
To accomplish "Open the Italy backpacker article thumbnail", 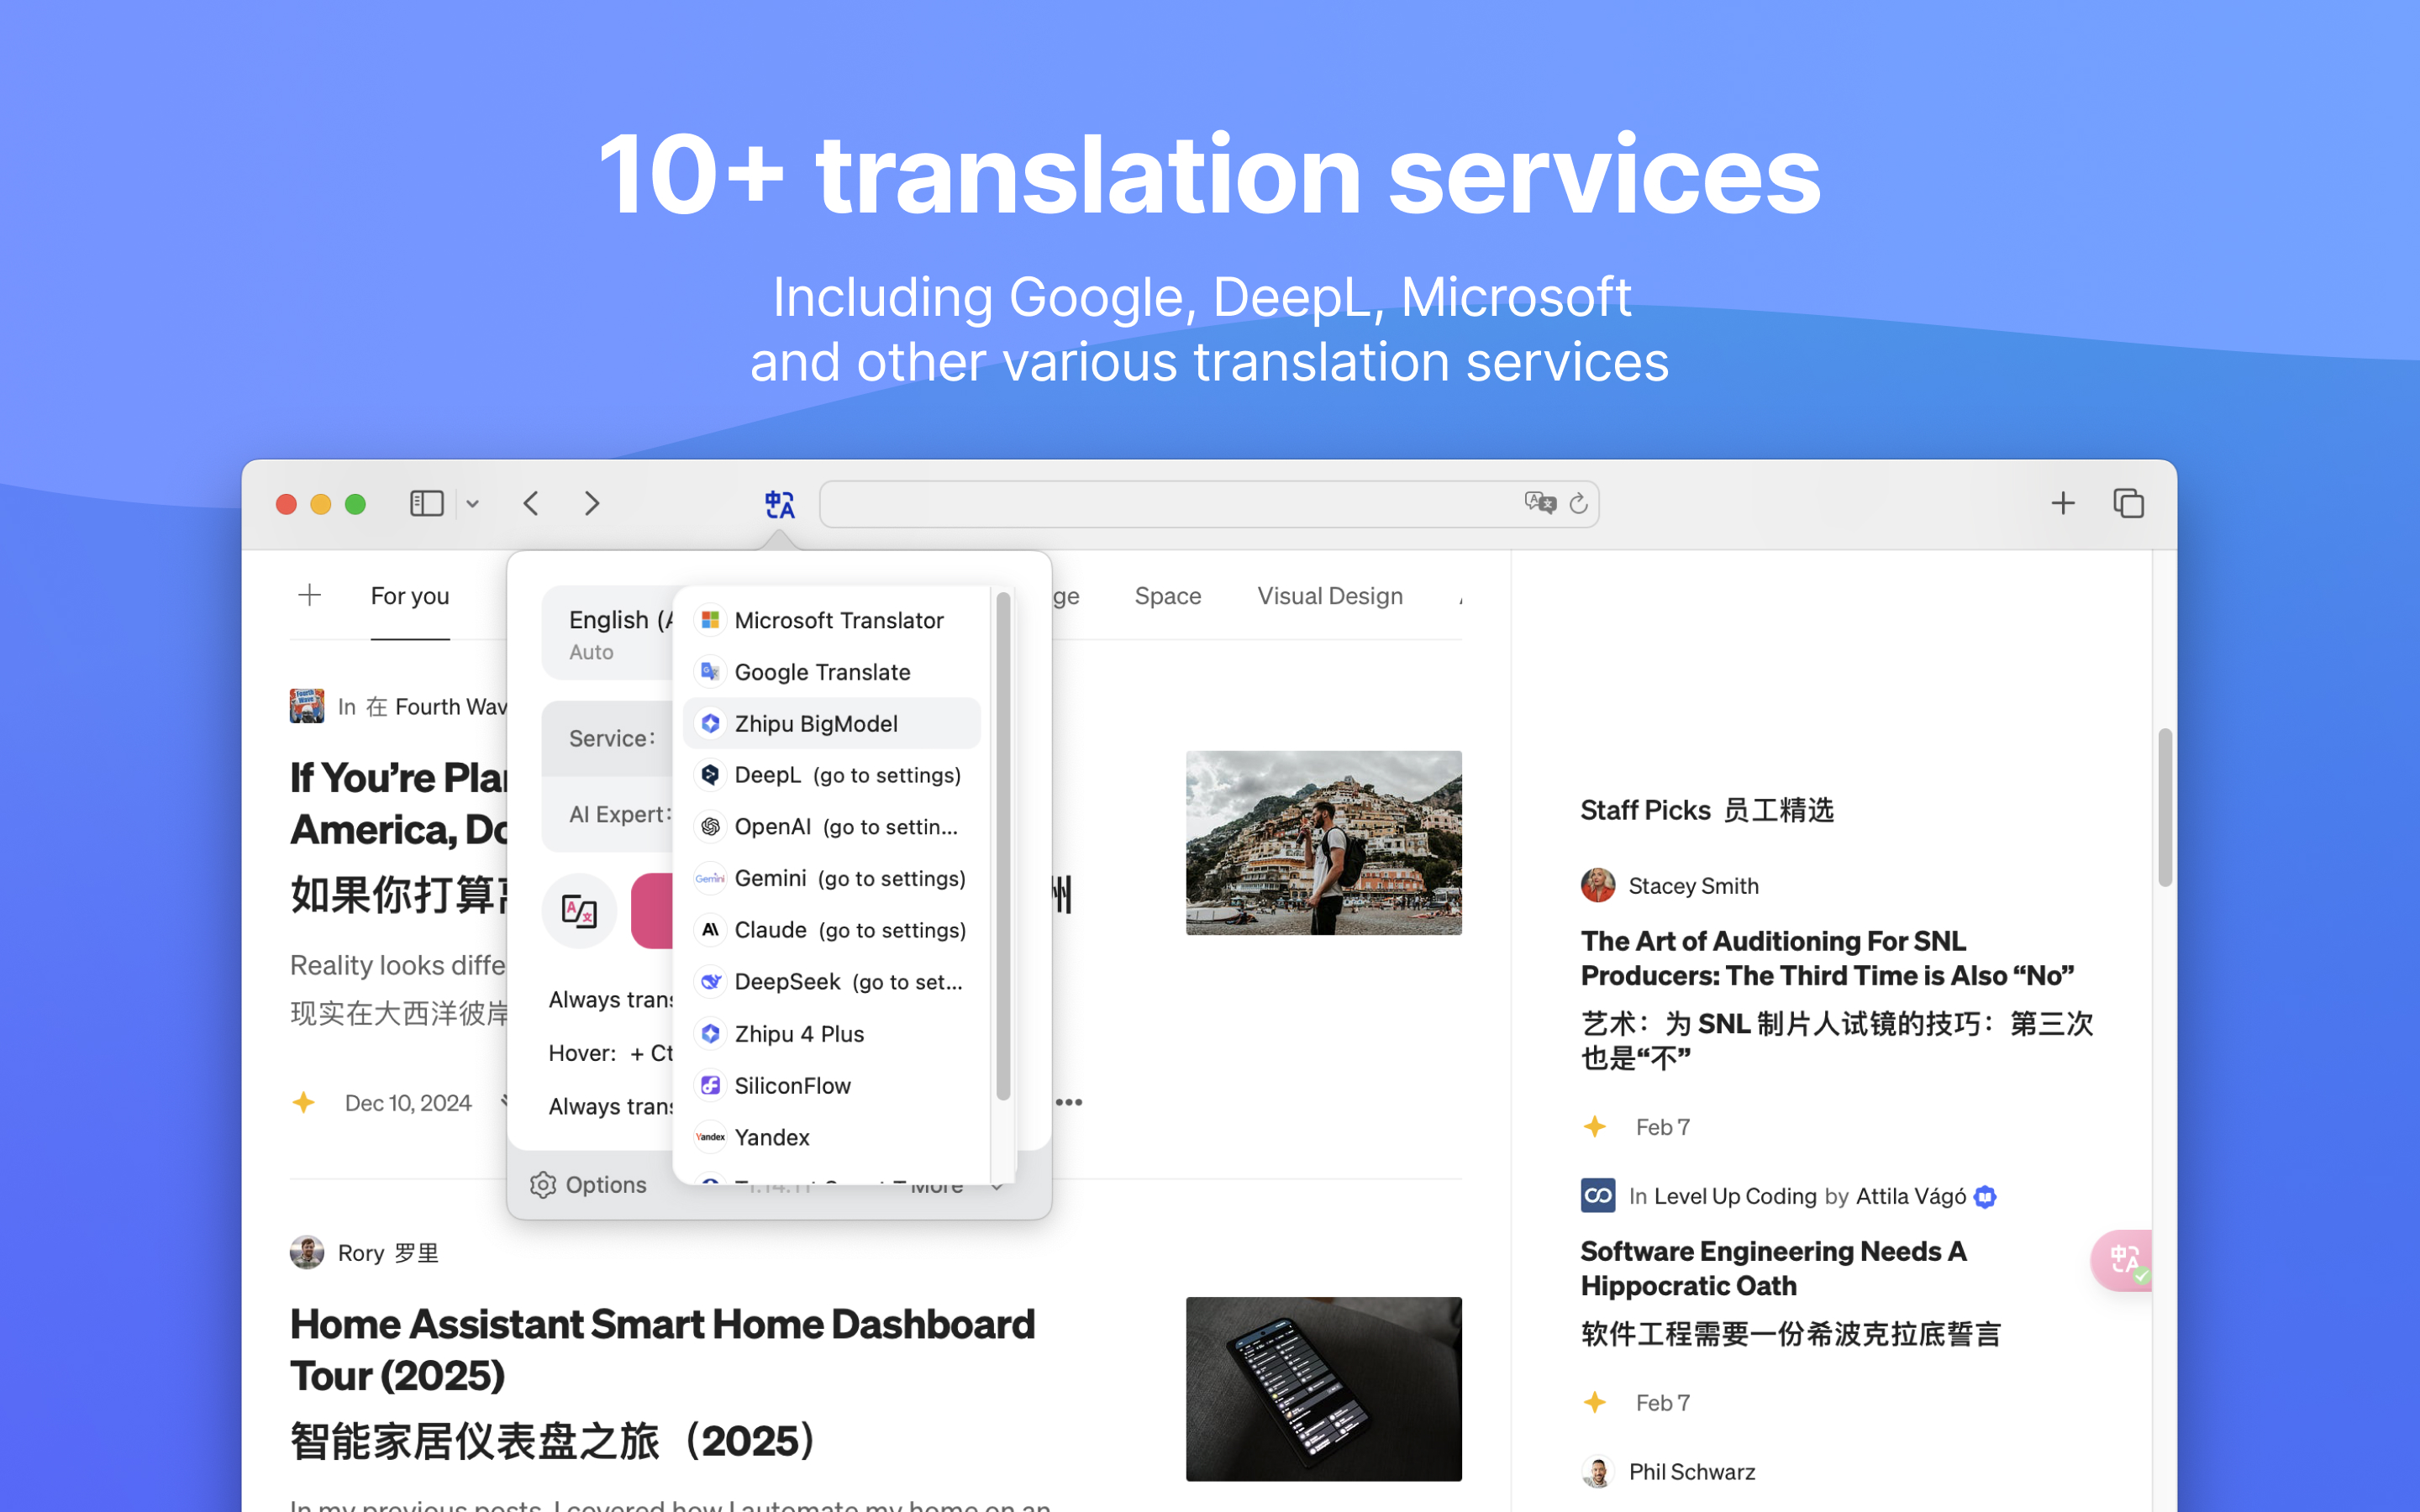I will click(x=1324, y=843).
